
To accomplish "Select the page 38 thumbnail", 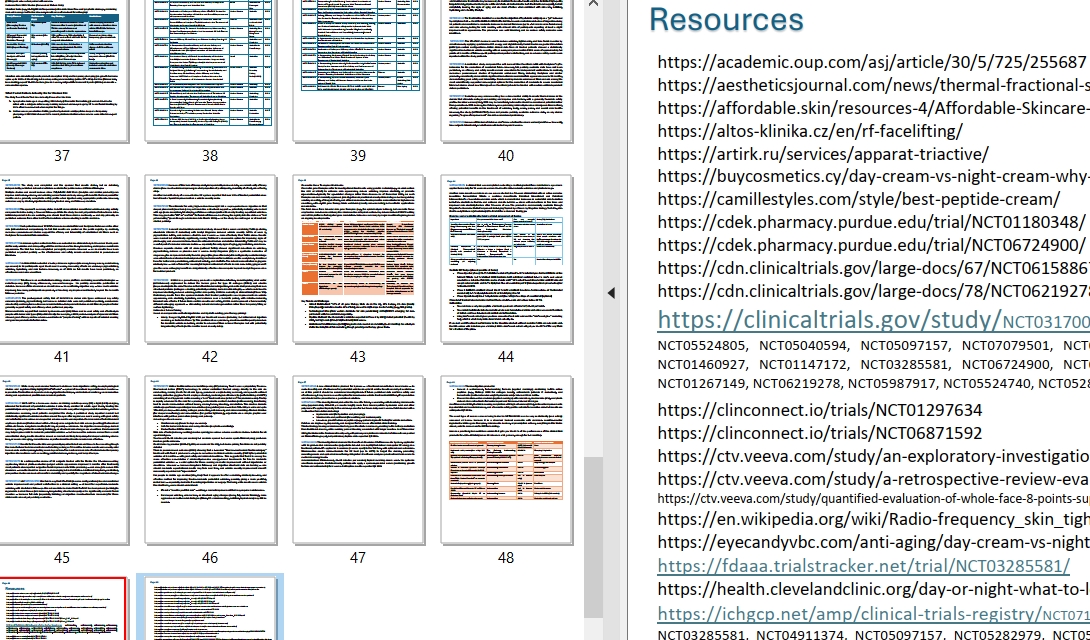I will coord(210,70).
